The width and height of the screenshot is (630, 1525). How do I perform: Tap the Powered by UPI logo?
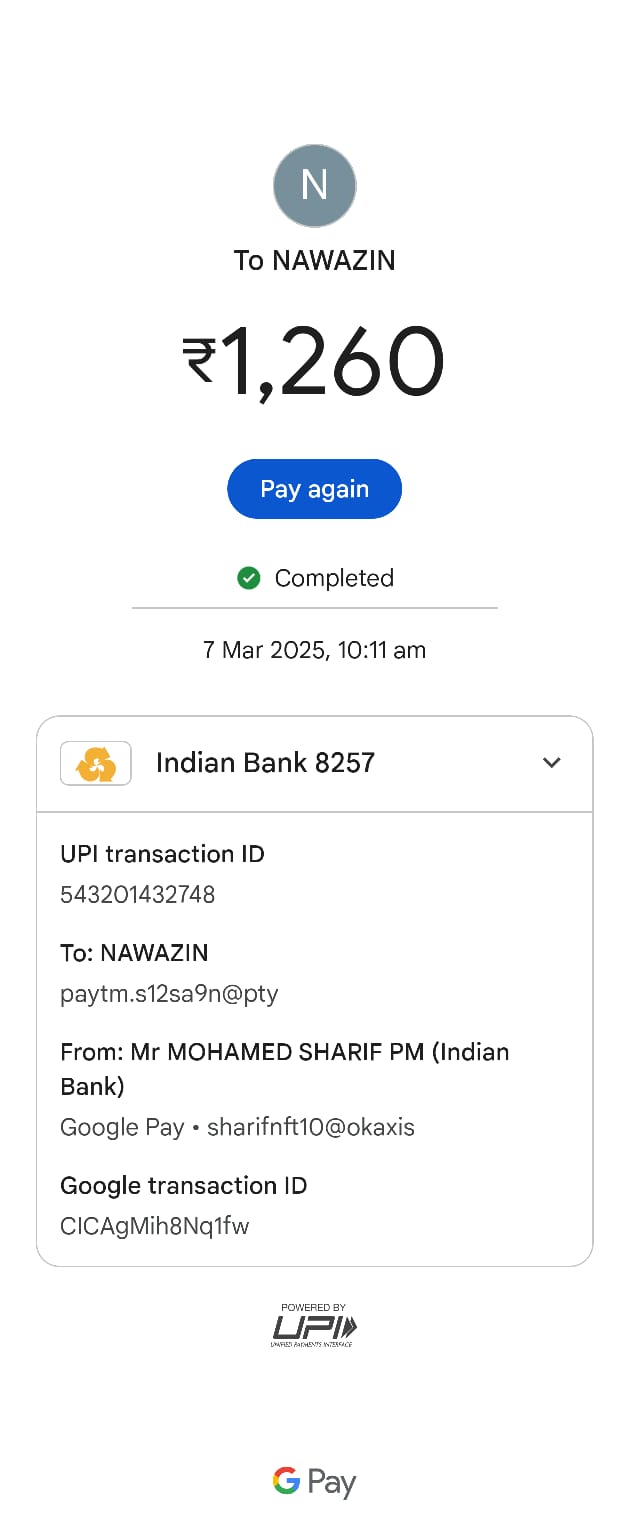(x=314, y=1325)
